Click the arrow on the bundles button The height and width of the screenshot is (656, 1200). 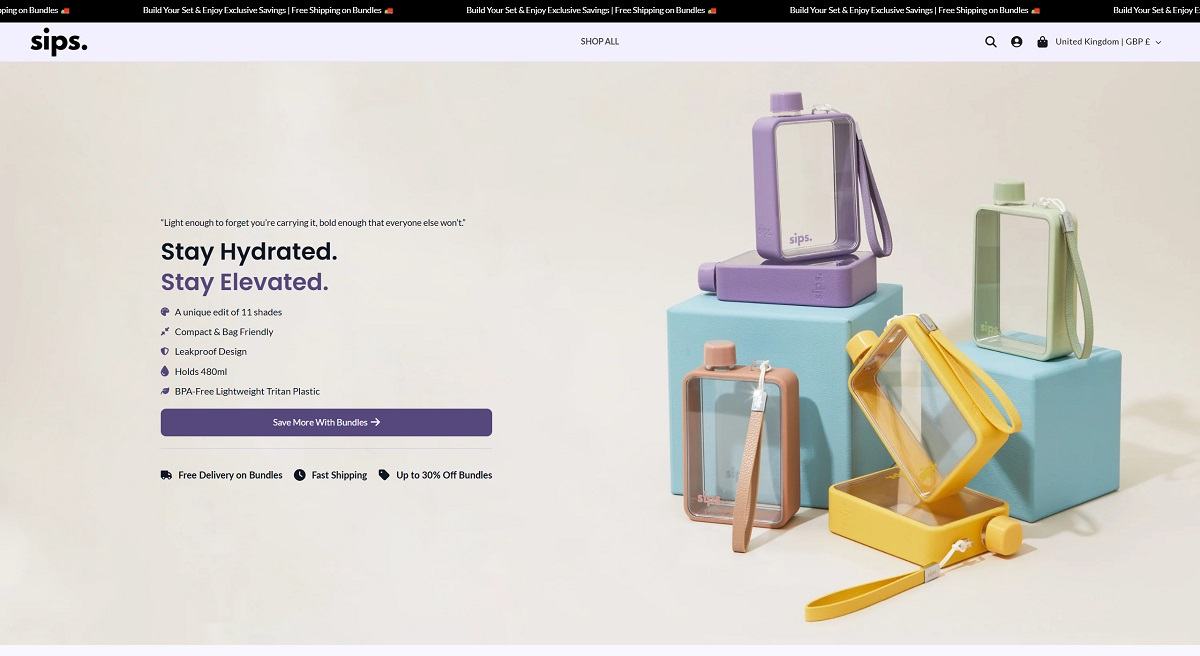pos(376,422)
